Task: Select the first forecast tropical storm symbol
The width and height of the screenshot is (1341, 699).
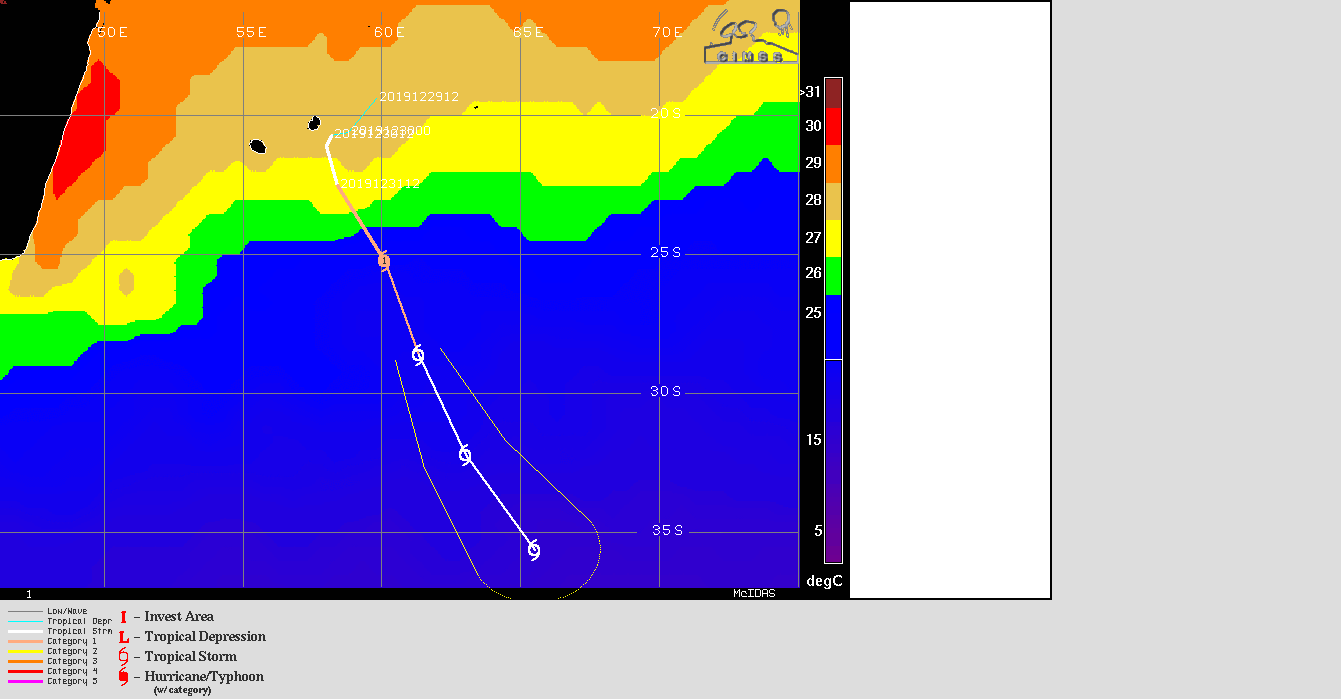Action: pos(418,354)
